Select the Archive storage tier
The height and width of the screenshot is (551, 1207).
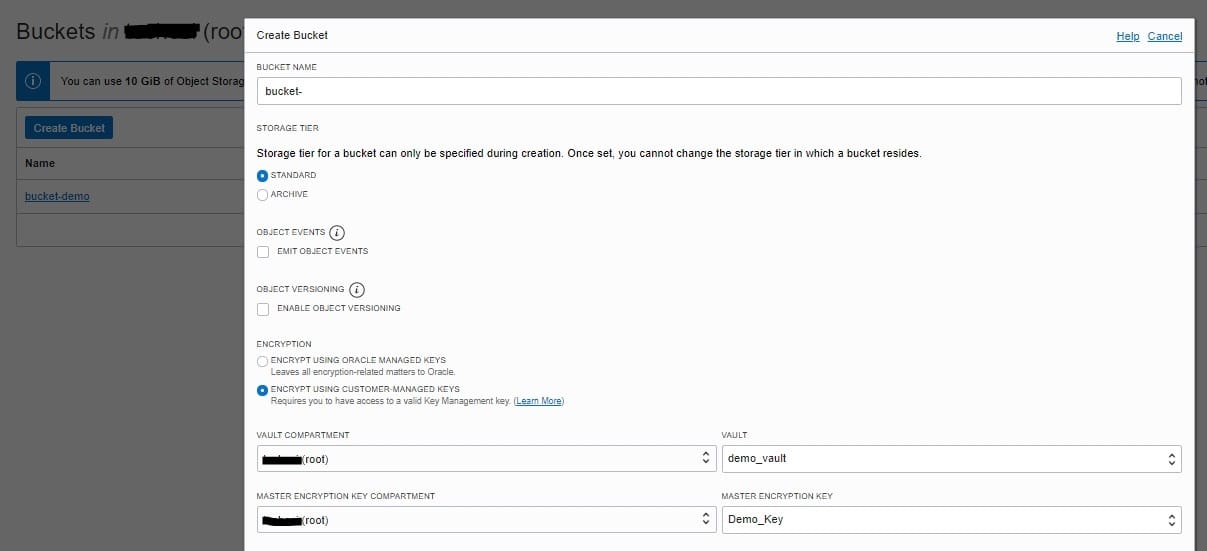[263, 194]
